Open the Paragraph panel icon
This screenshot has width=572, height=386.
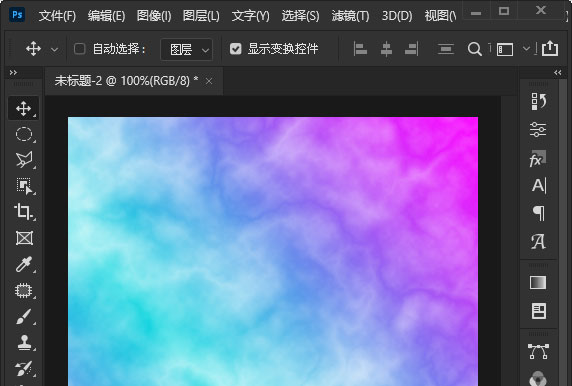pos(539,213)
